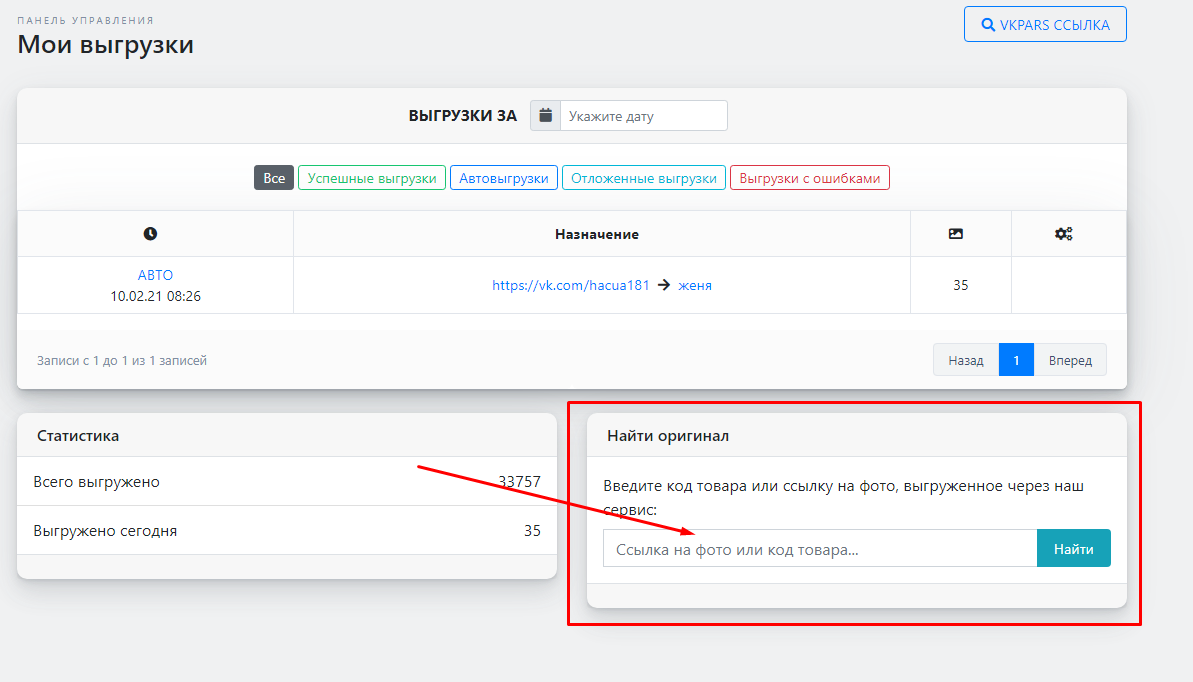This screenshot has height=682, width=1193.
Task: Sort by the clock icon column header
Action: (150, 234)
